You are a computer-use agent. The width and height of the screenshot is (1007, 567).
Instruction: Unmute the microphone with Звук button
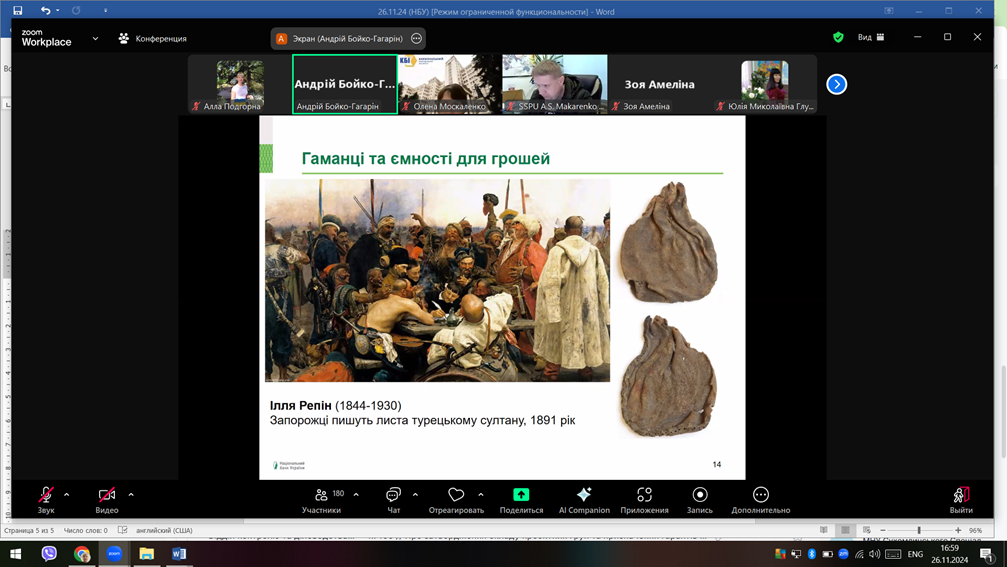coord(46,496)
